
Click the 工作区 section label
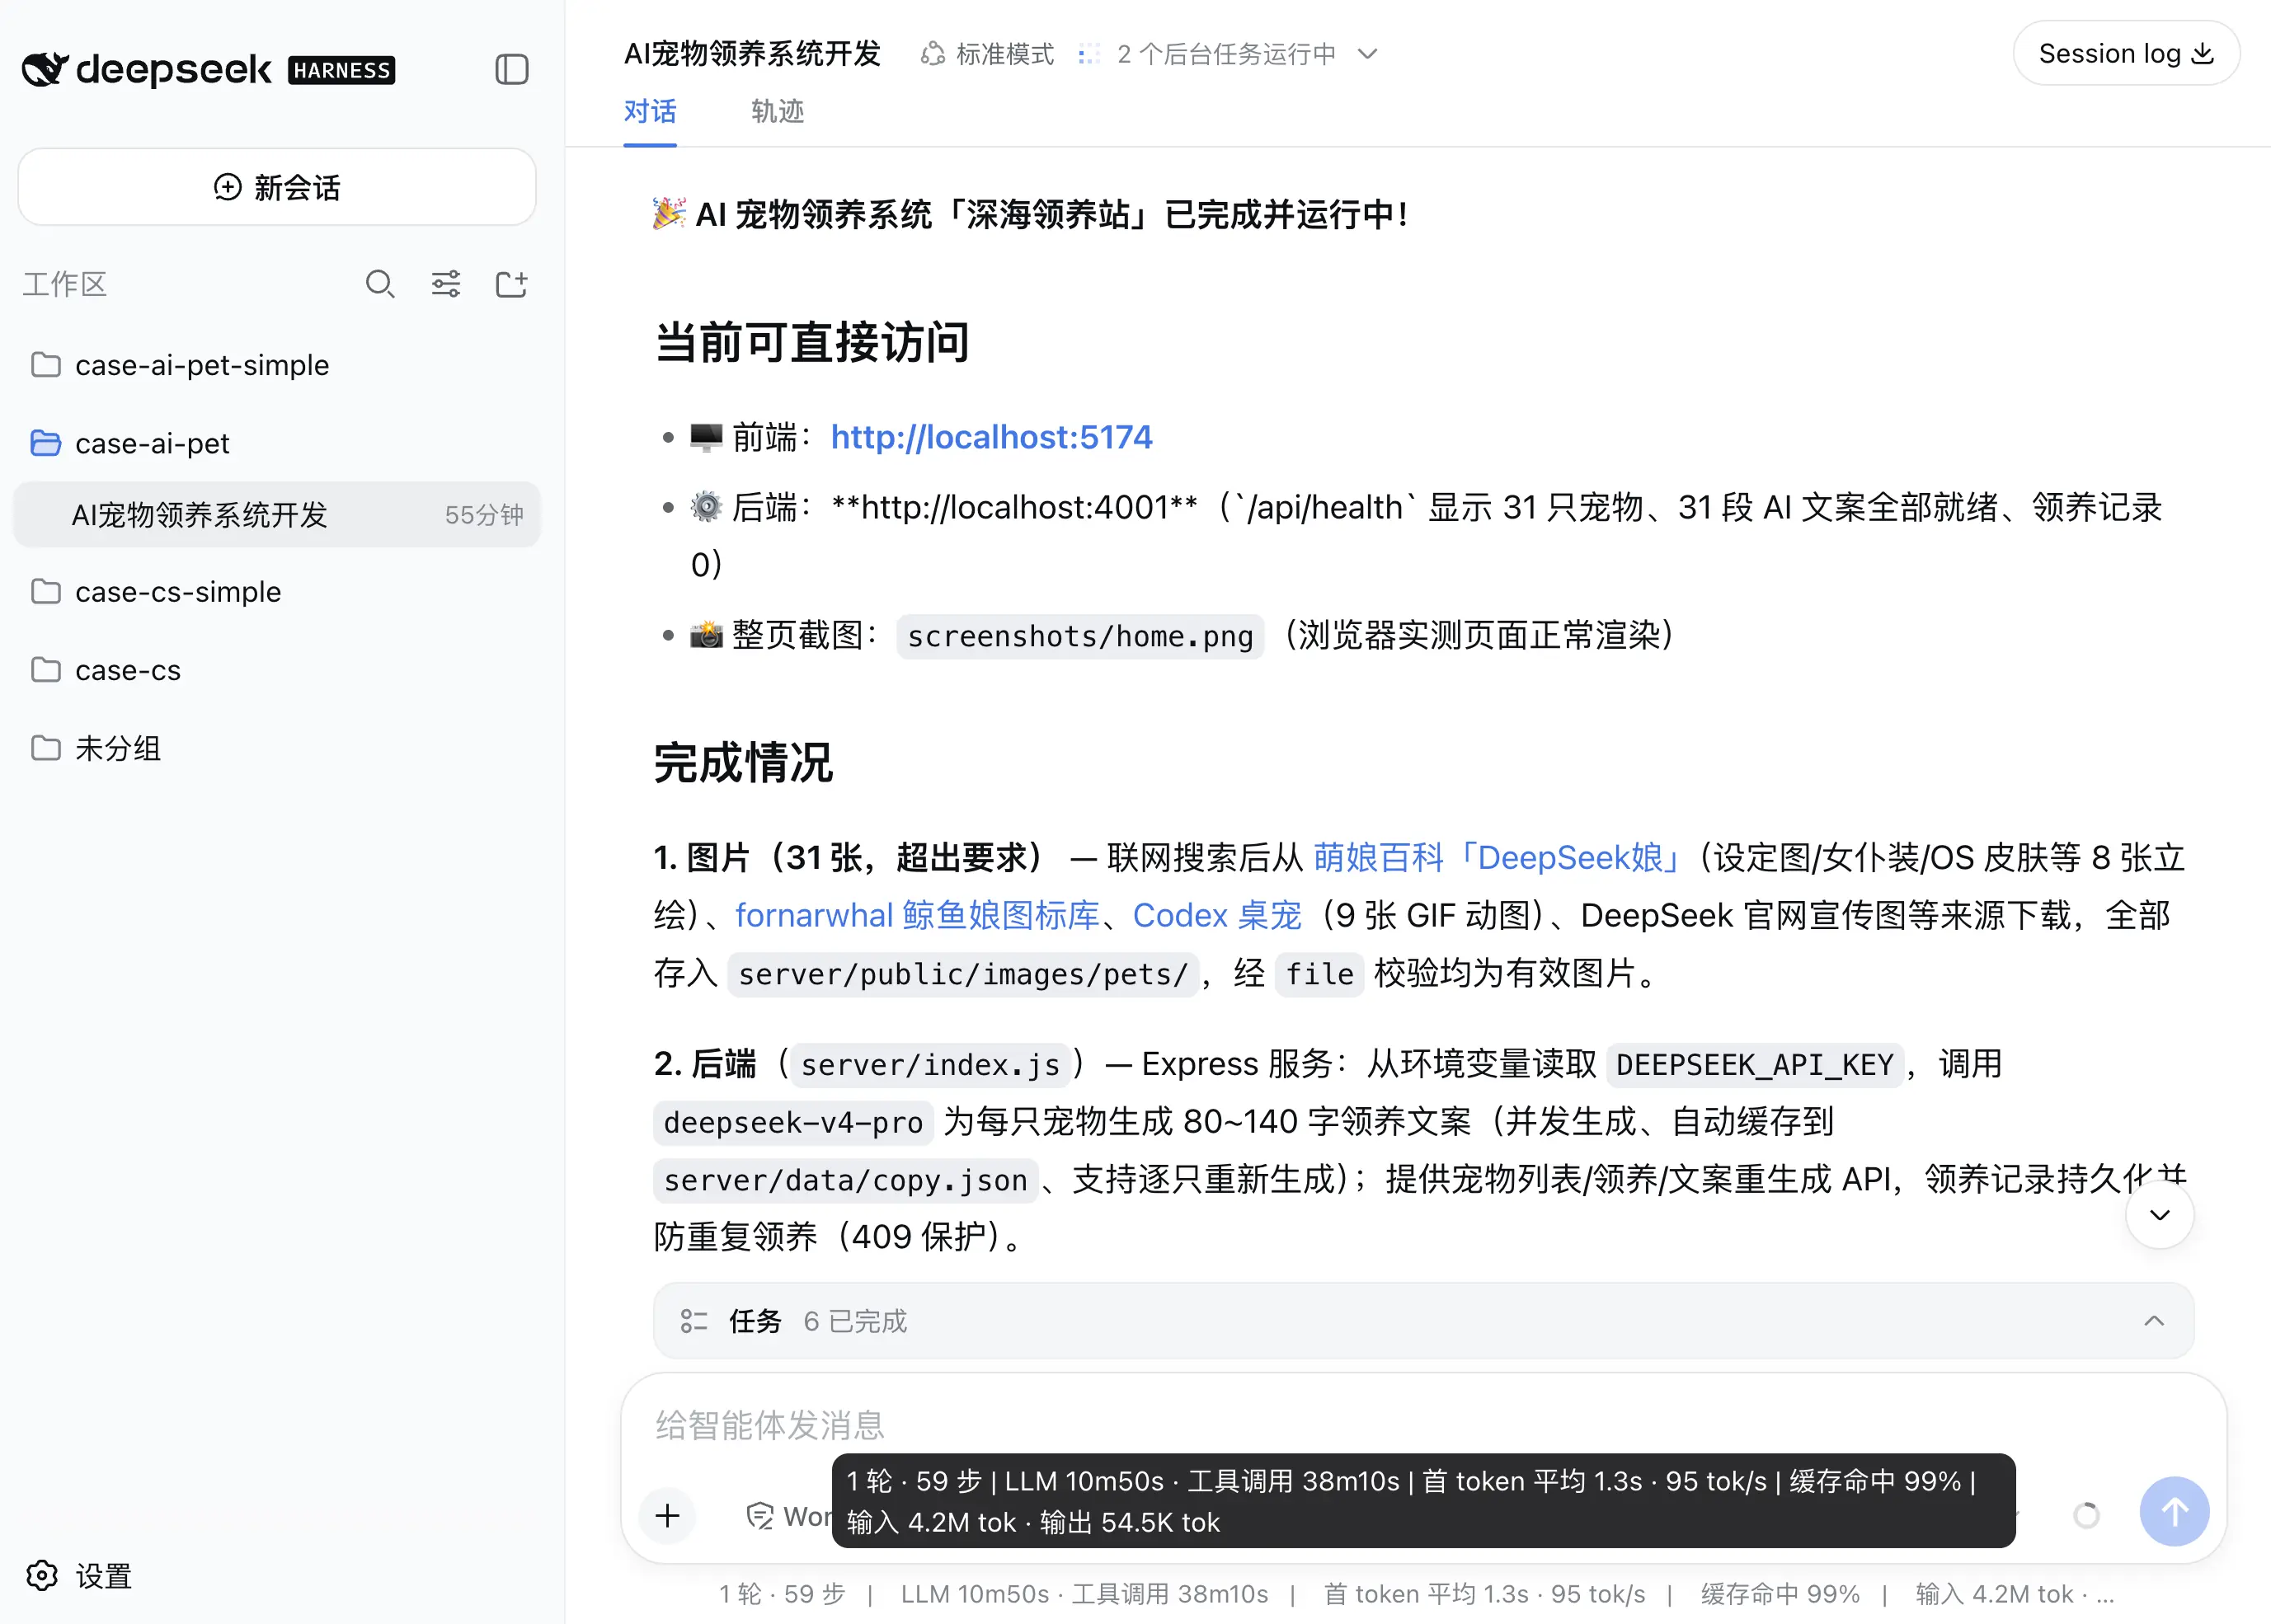point(65,284)
